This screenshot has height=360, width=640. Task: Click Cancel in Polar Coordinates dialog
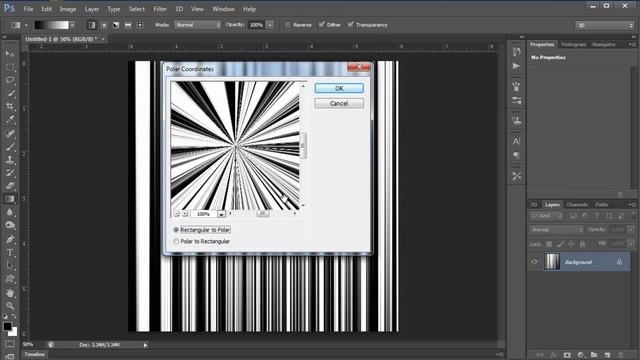click(x=339, y=104)
